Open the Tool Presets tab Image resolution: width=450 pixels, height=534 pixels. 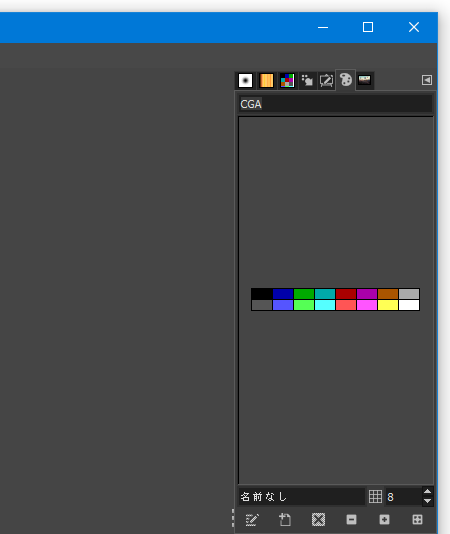pyautogui.click(x=307, y=81)
